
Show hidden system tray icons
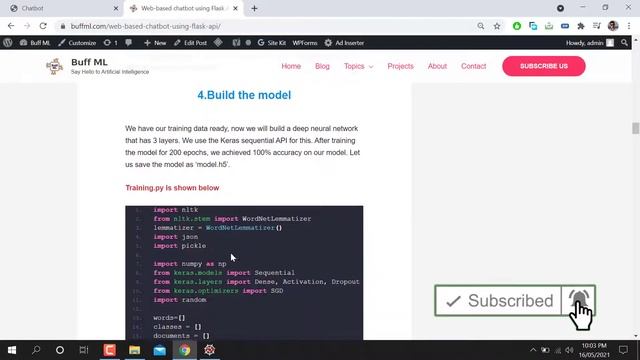pos(533,350)
